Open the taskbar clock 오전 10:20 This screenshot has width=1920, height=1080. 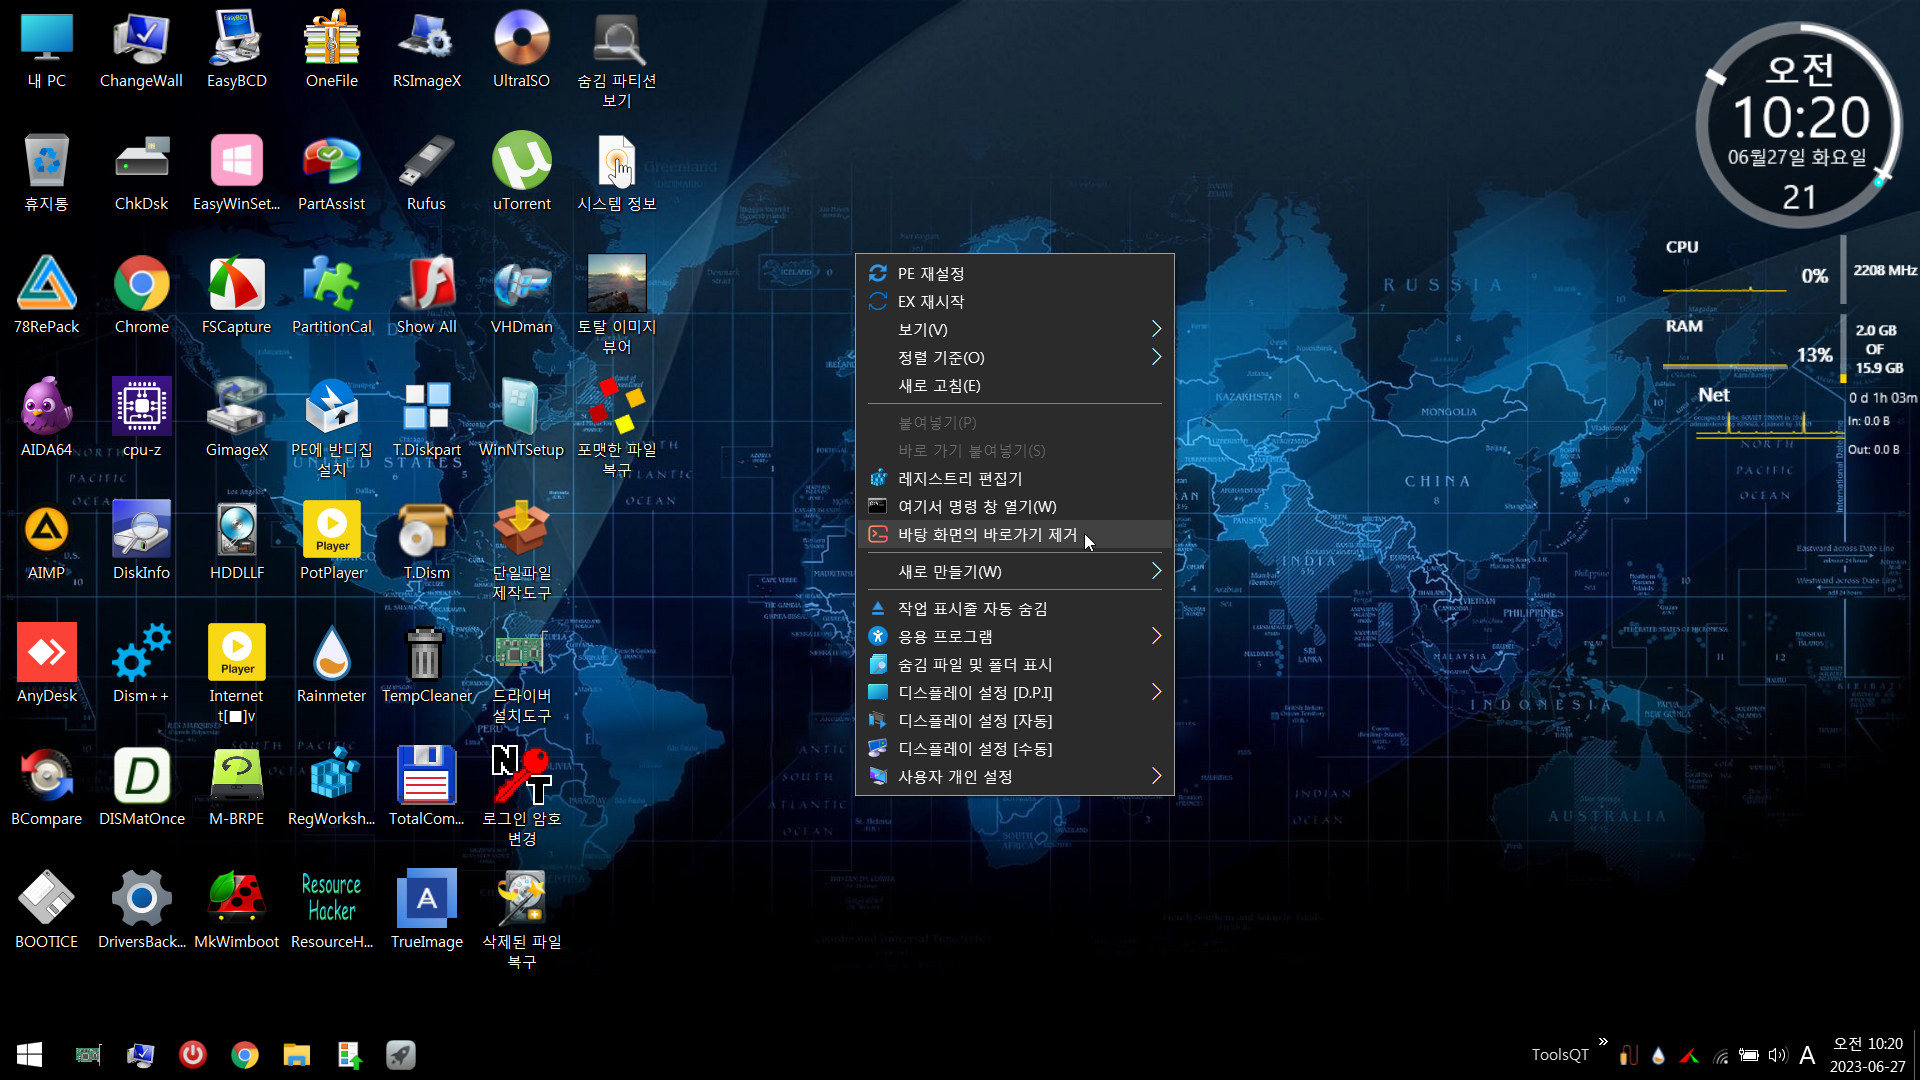(1867, 1055)
